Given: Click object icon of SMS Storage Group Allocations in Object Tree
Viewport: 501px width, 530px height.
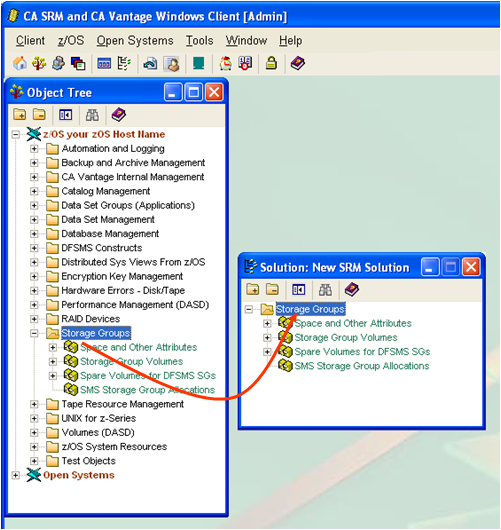Looking at the screenshot, I should (x=71, y=389).
